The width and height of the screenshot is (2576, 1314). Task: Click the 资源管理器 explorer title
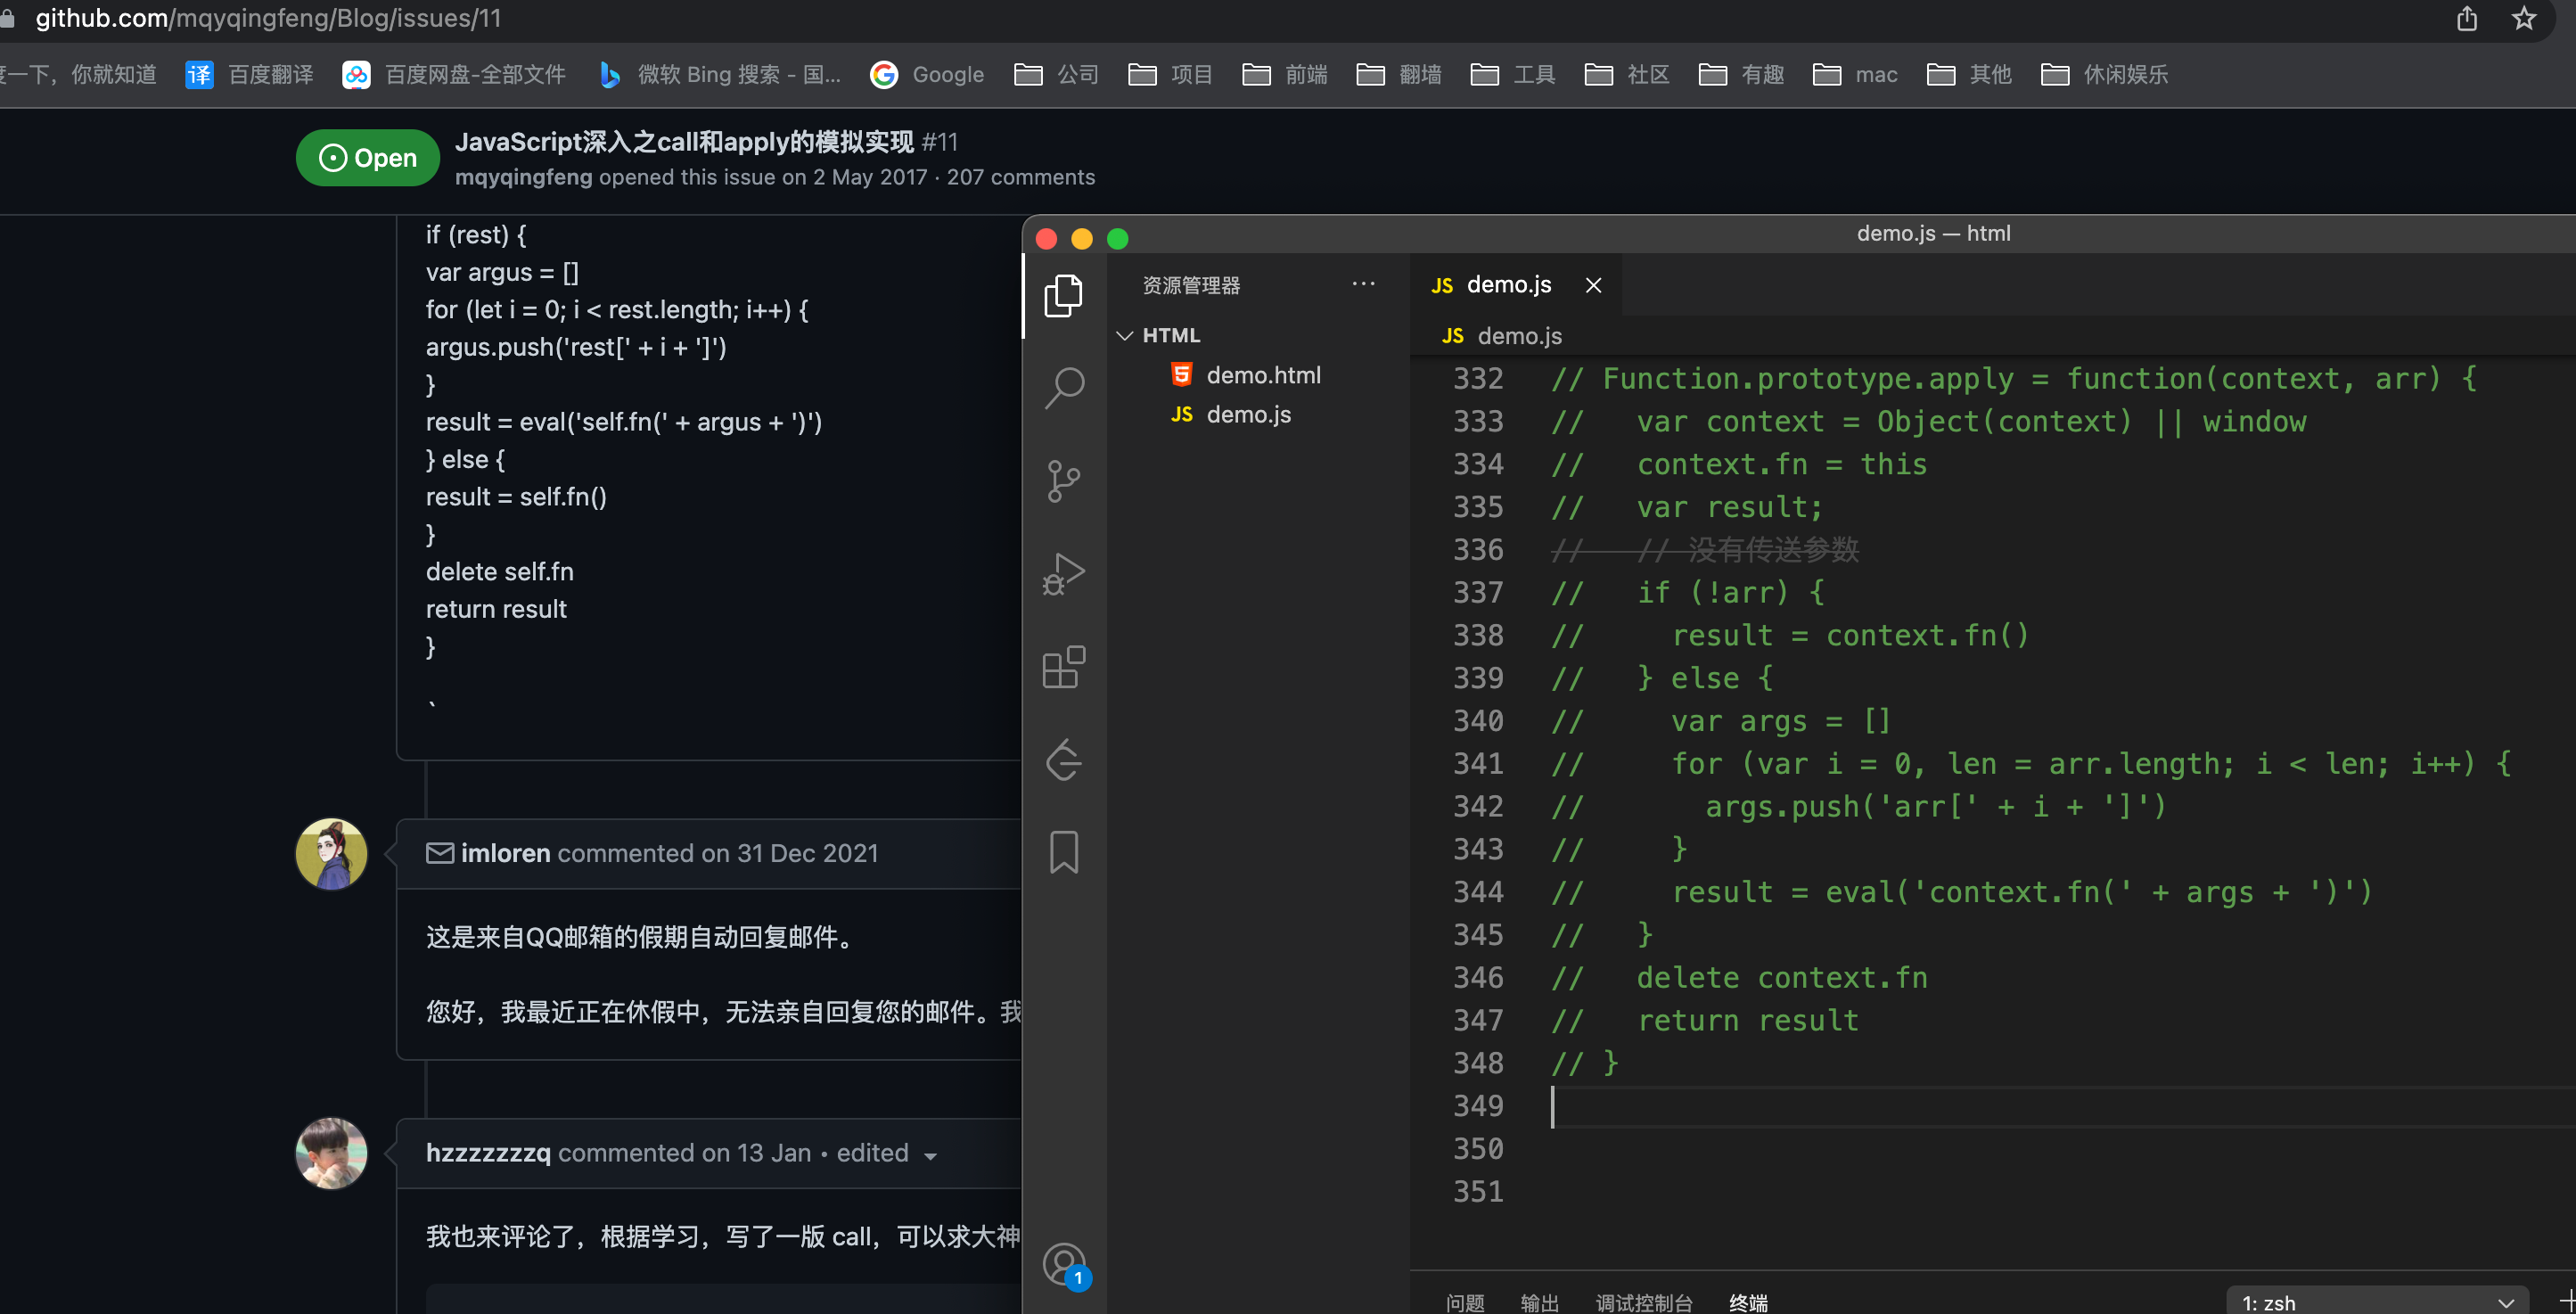[1191, 286]
